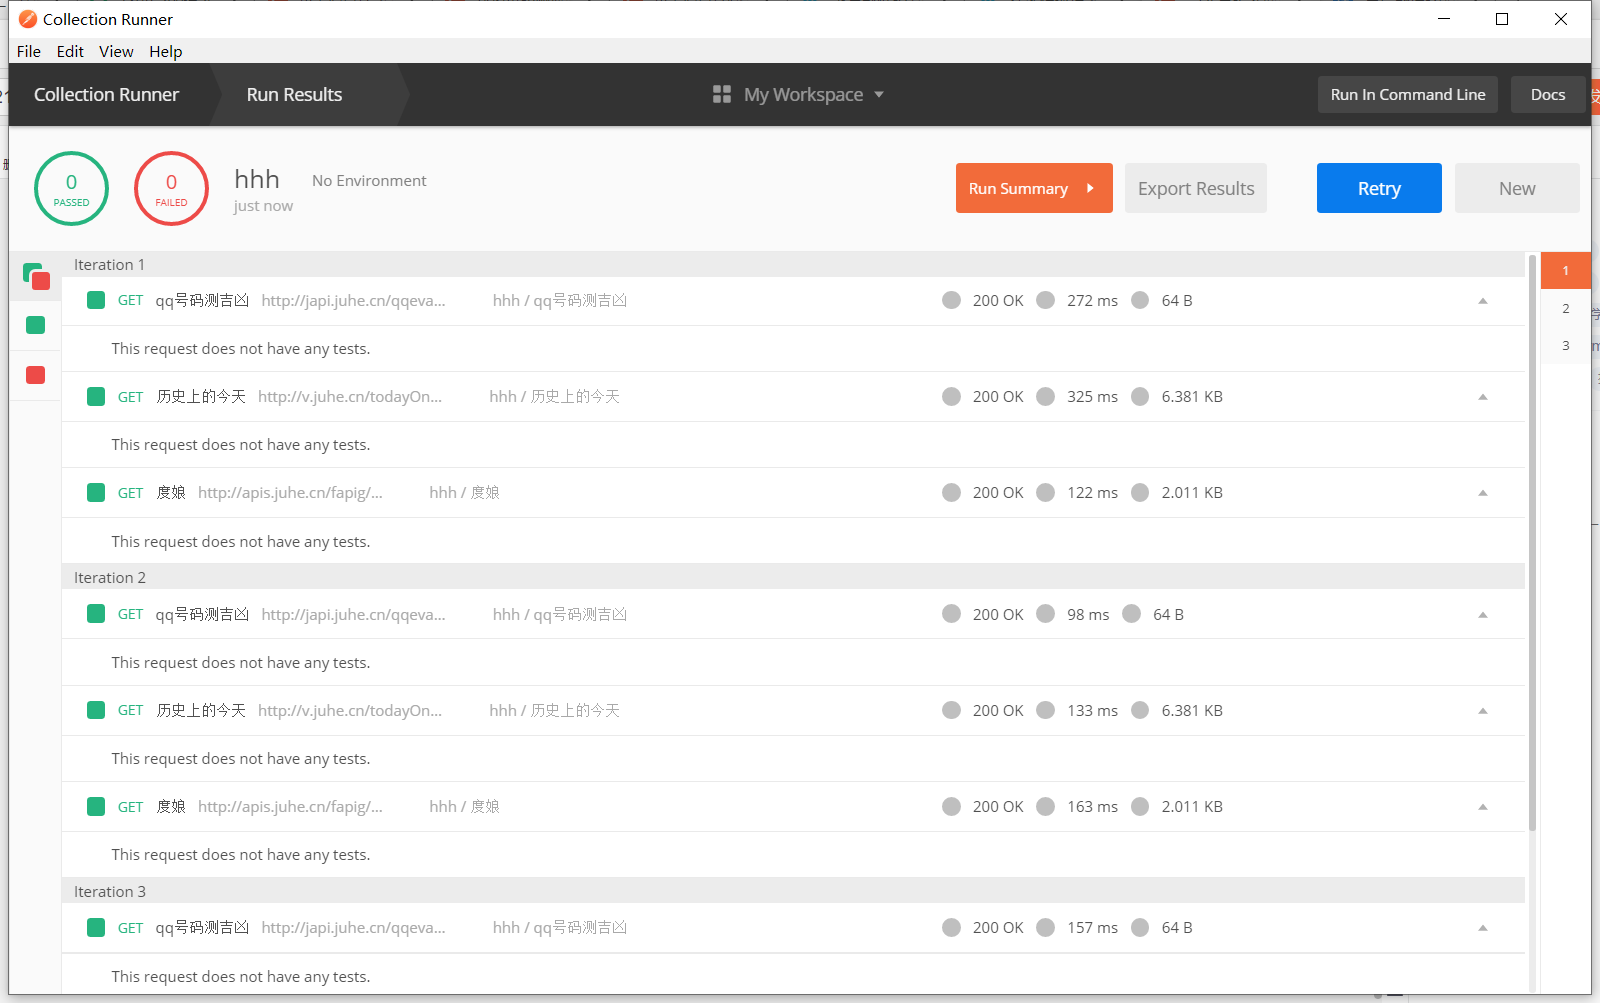
Task: Start a New run
Action: [x=1517, y=188]
